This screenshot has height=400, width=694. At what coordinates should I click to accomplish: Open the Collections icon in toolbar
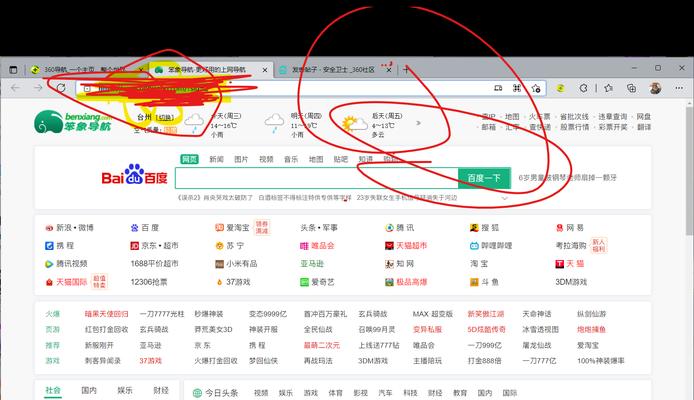(x=632, y=88)
